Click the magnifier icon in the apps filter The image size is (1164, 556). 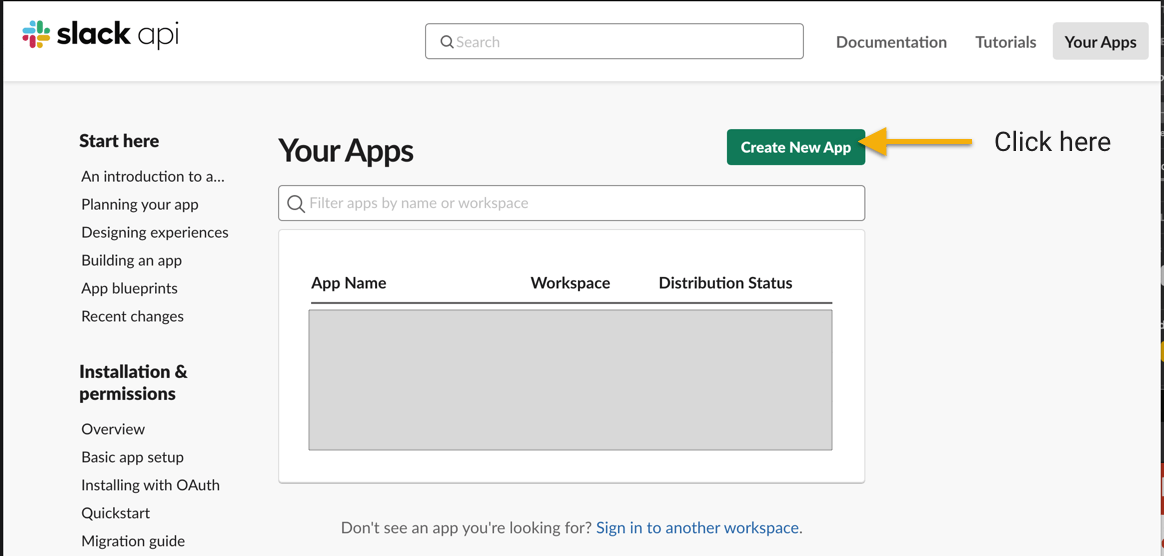click(x=295, y=203)
